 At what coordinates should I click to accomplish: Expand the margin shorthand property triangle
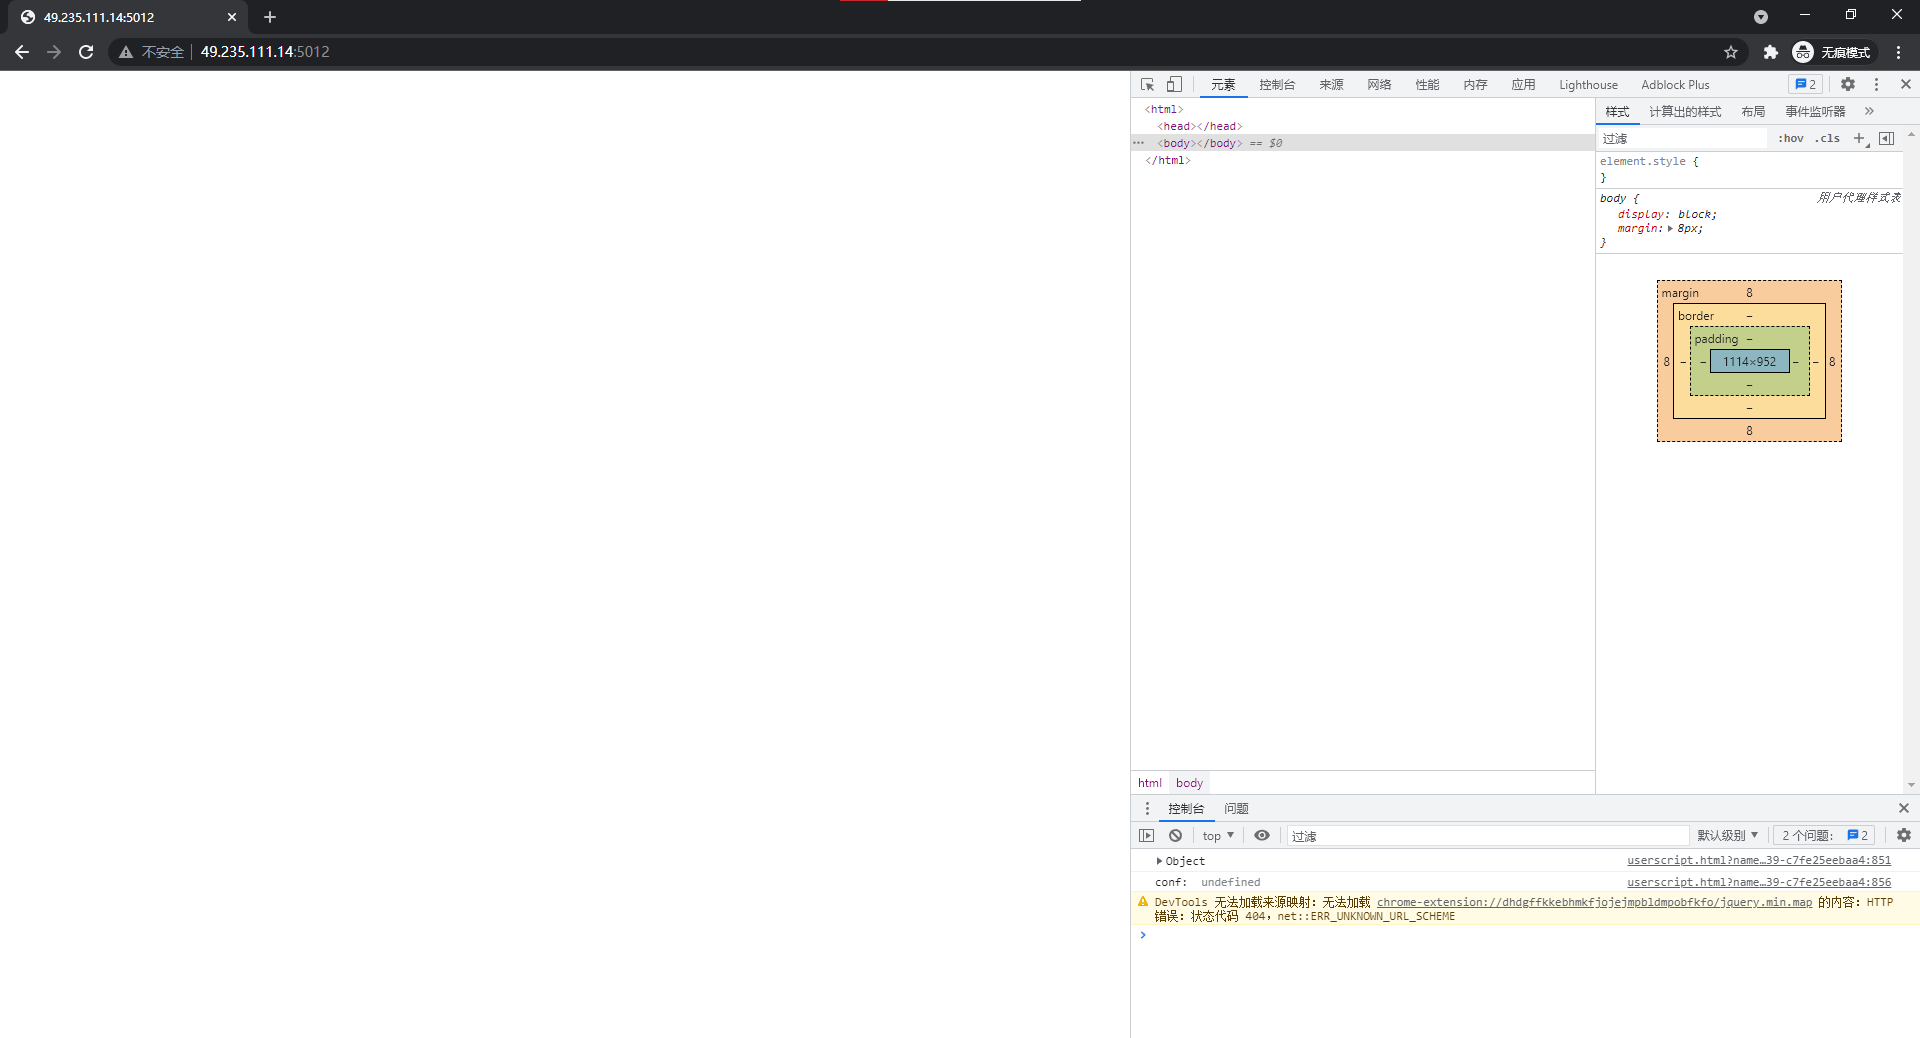pos(1670,229)
